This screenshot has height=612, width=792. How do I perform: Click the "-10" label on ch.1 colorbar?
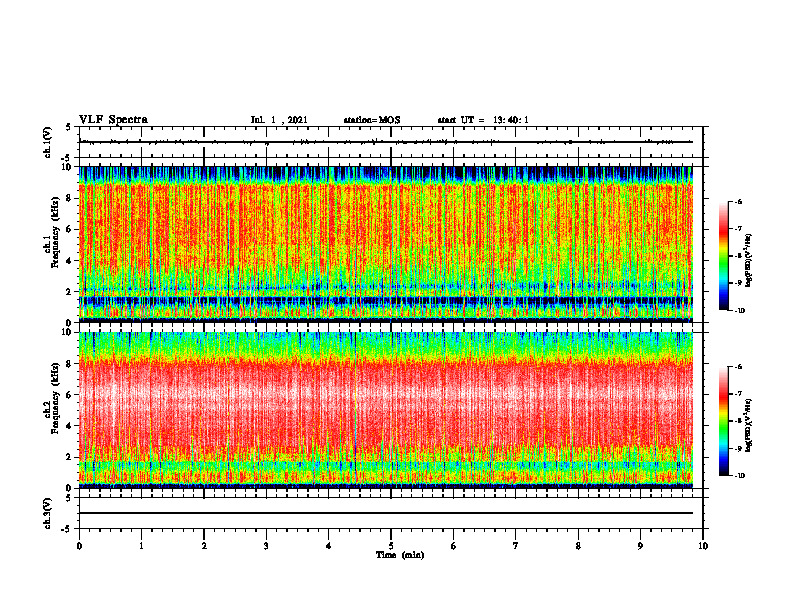(x=739, y=311)
